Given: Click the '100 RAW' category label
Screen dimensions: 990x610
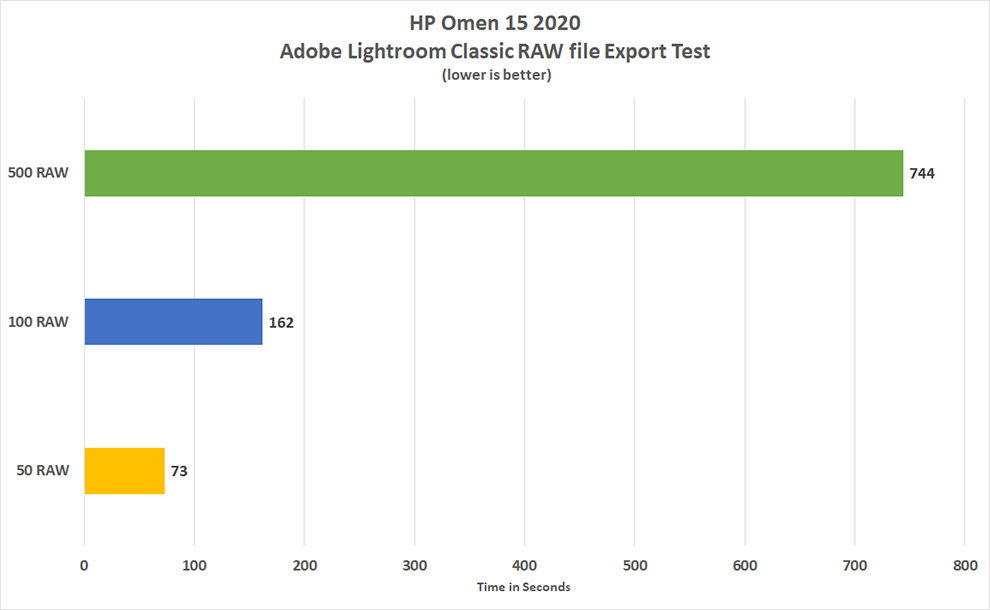Looking at the screenshot, I should (x=38, y=321).
